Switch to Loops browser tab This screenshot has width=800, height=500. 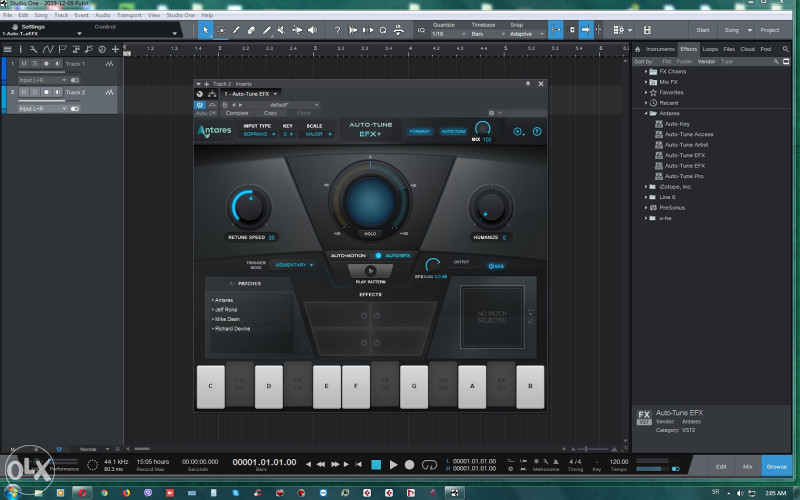(x=710, y=49)
